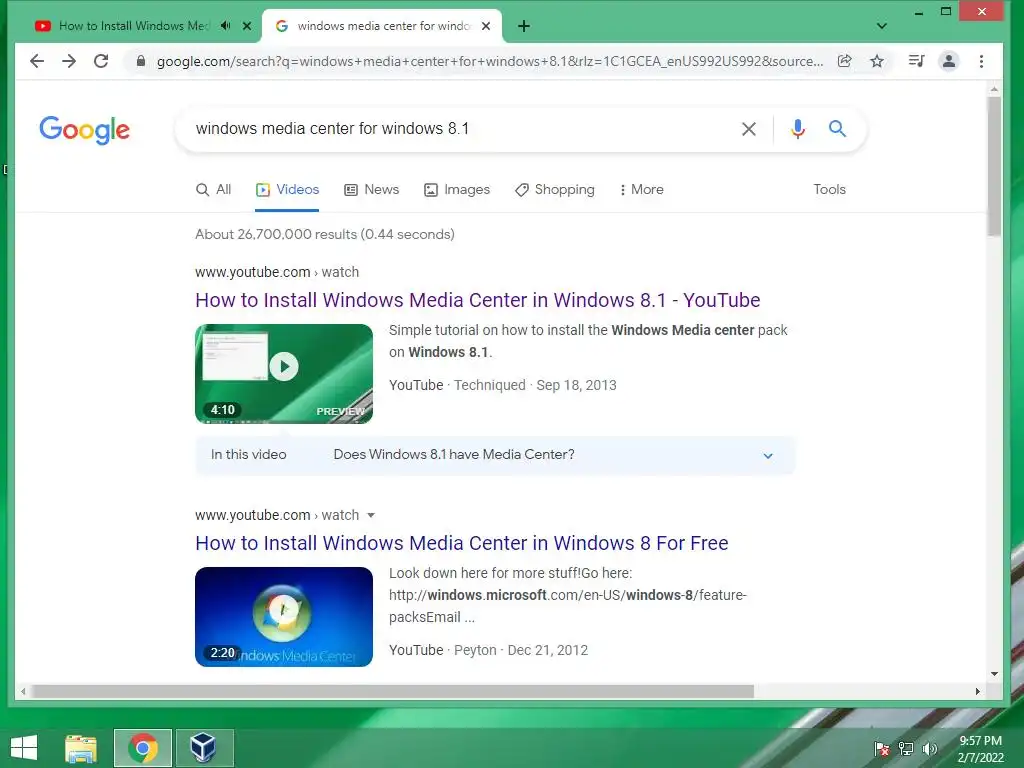1024x768 pixels.
Task: Open the More search filters menu
Action: (x=641, y=189)
